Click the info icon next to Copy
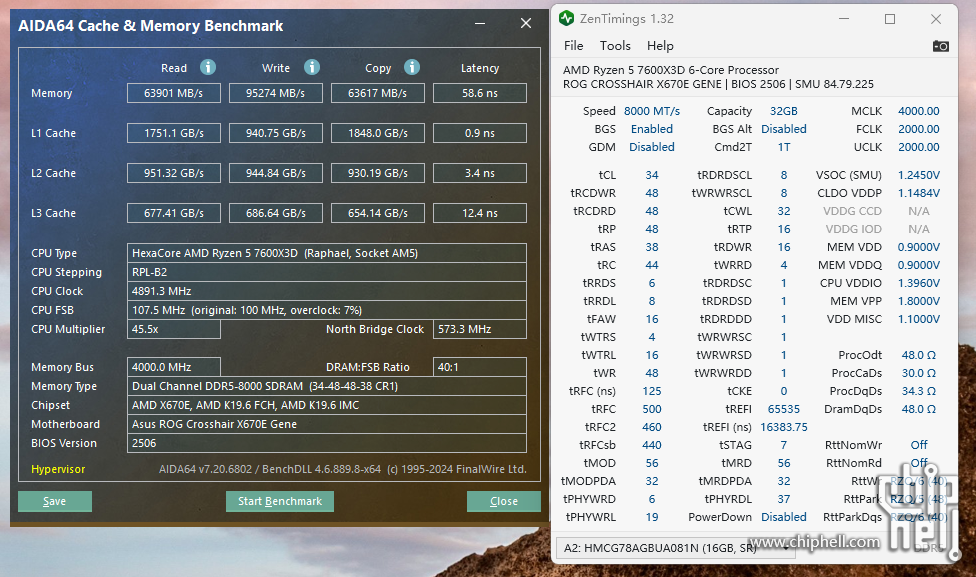Image resolution: width=976 pixels, height=577 pixels. coord(411,67)
